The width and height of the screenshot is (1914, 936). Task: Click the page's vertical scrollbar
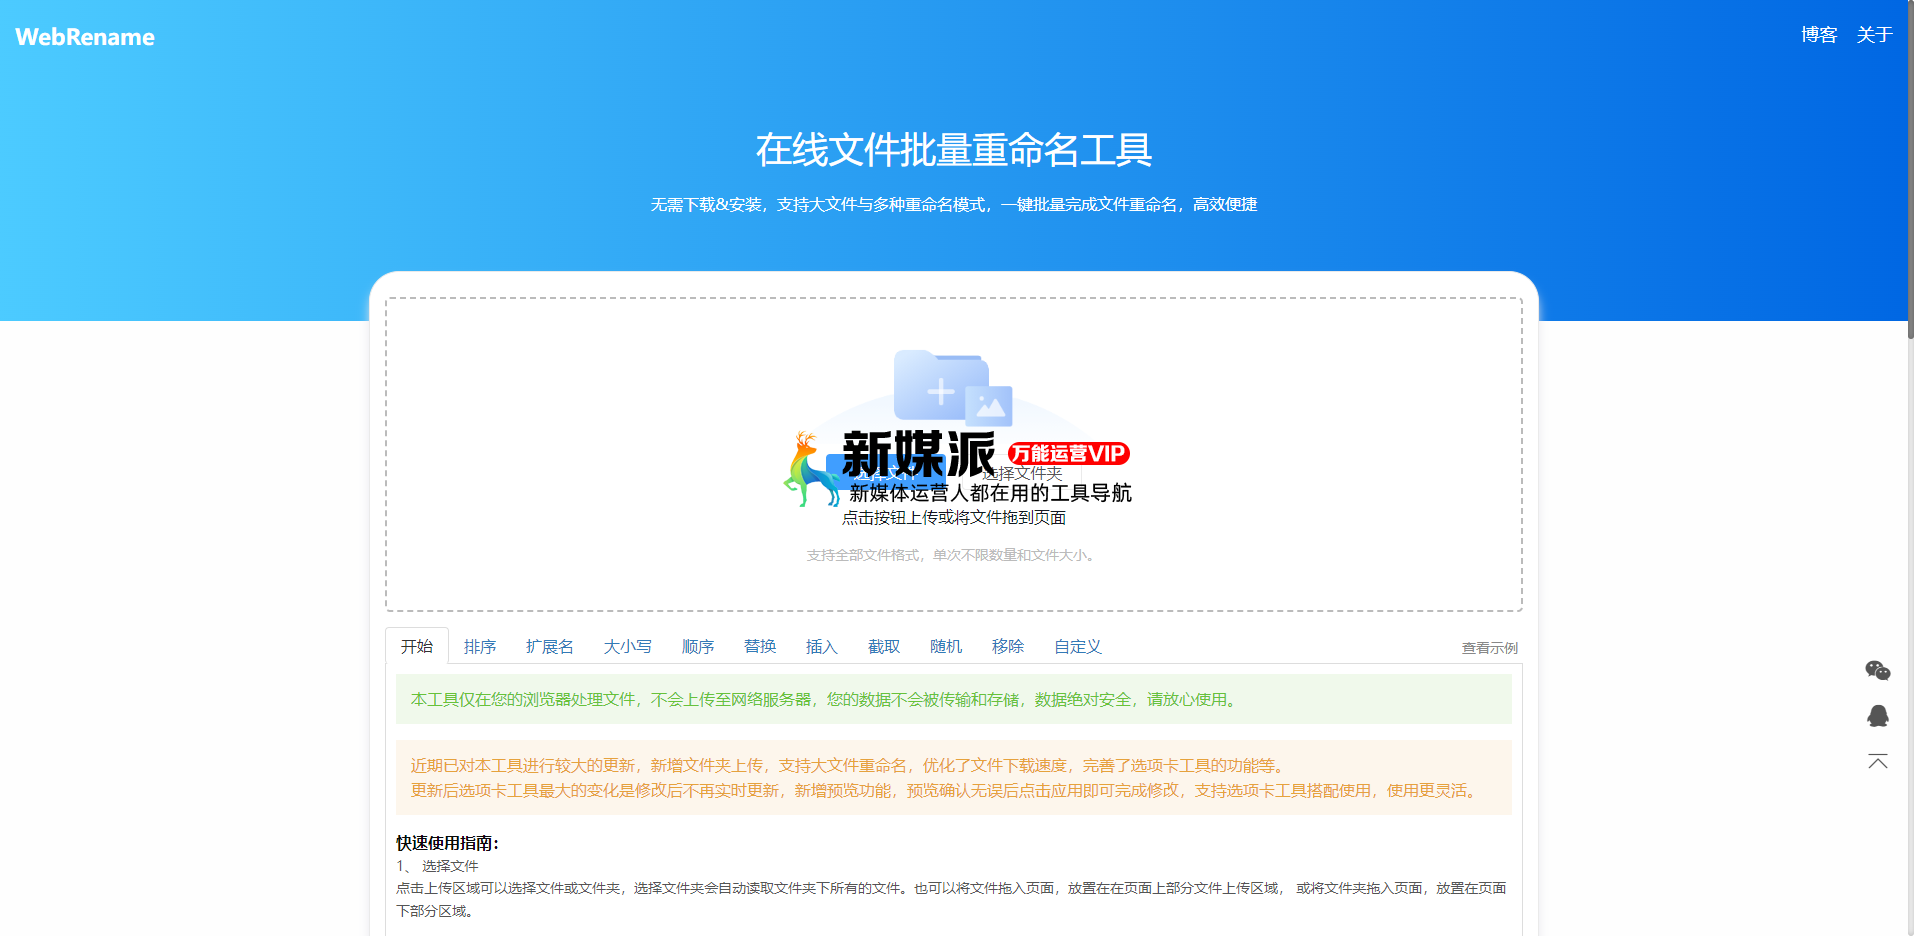click(1910, 170)
